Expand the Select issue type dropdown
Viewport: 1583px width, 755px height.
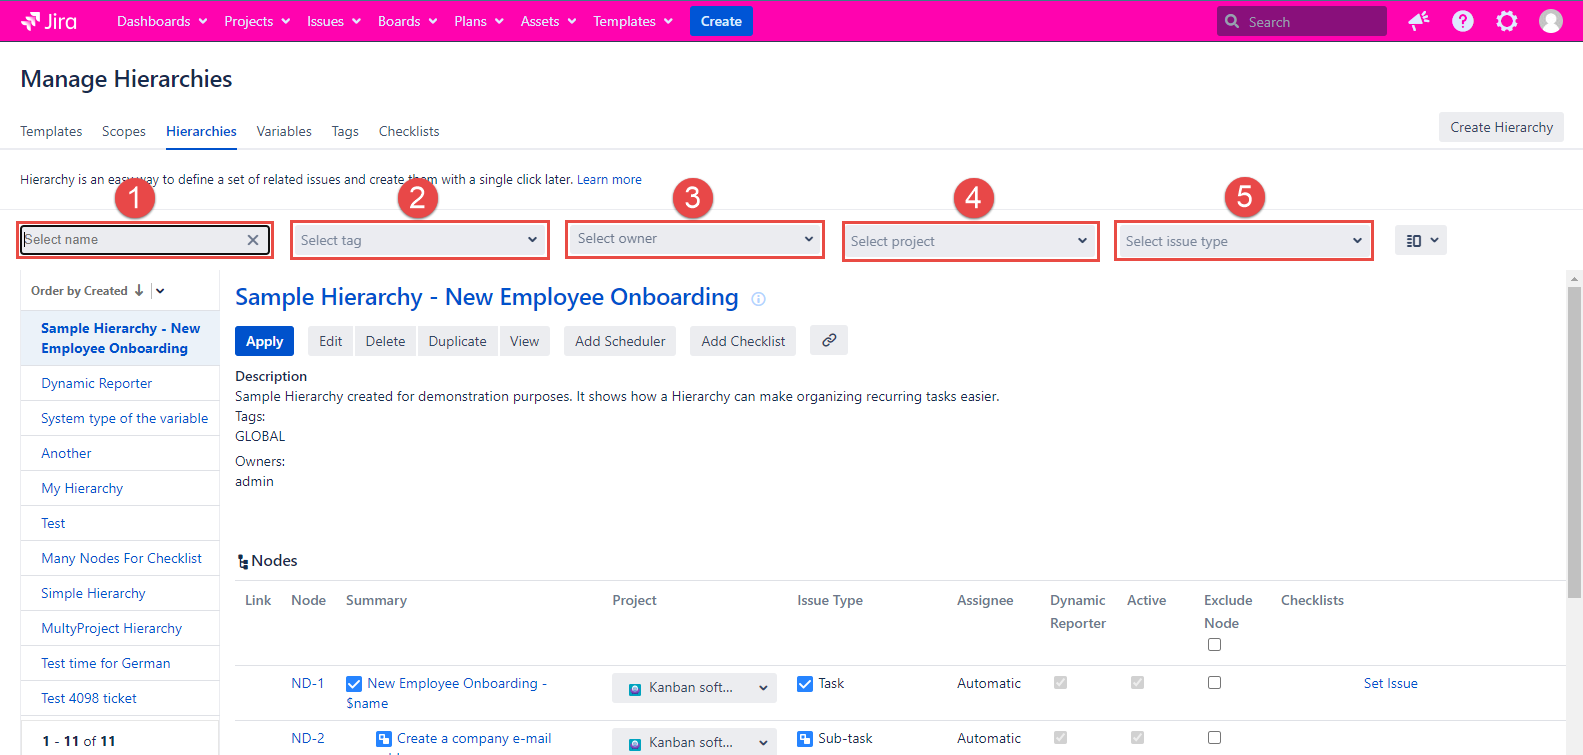click(1243, 241)
